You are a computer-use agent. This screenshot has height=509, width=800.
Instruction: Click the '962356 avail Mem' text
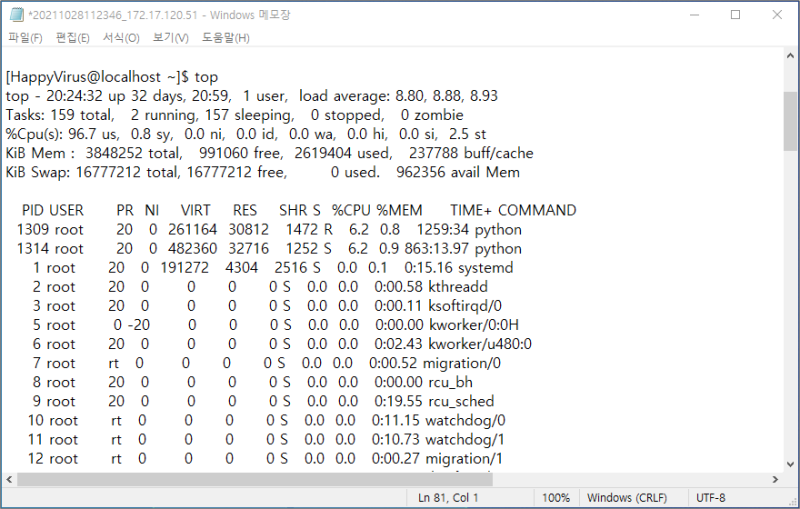(x=458, y=172)
